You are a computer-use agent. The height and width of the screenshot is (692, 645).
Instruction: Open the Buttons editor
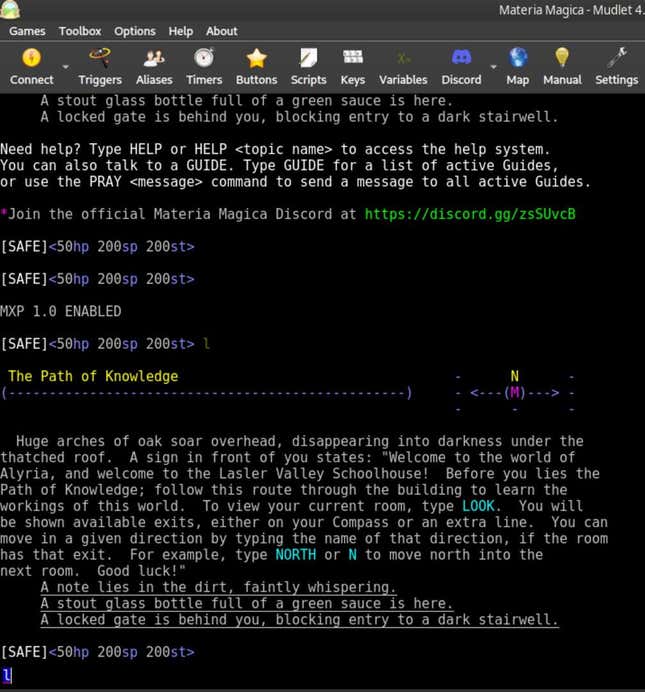(256, 67)
